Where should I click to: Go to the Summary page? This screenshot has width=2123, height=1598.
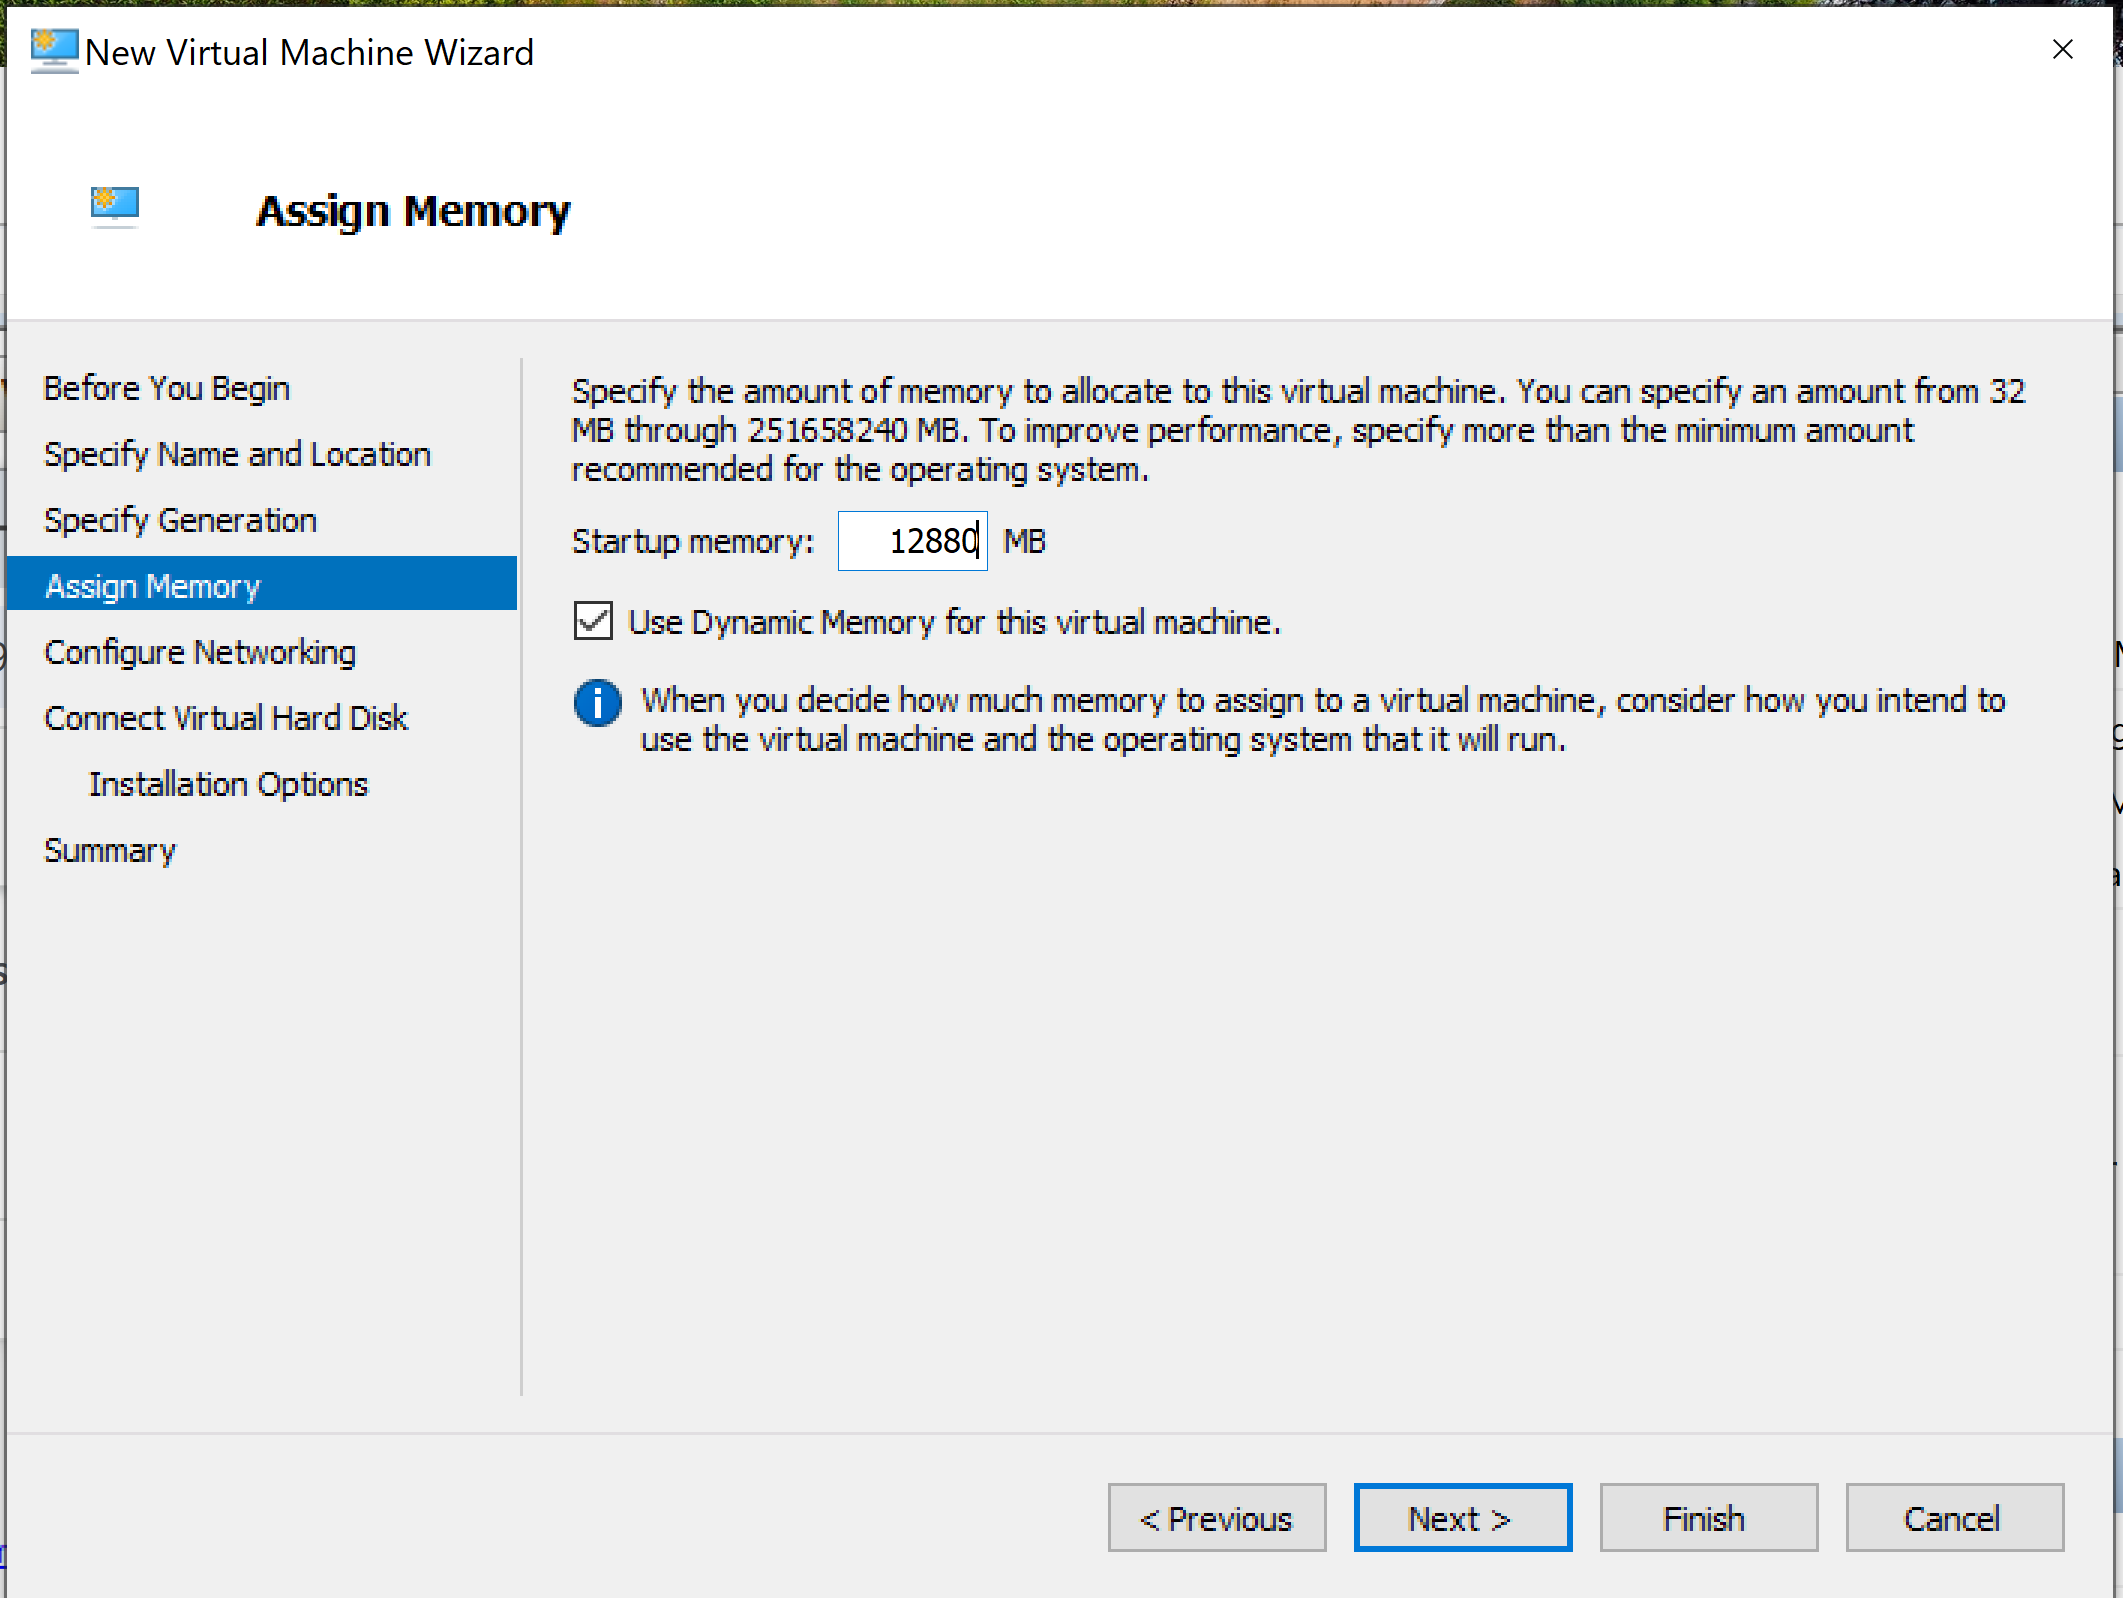coord(110,850)
